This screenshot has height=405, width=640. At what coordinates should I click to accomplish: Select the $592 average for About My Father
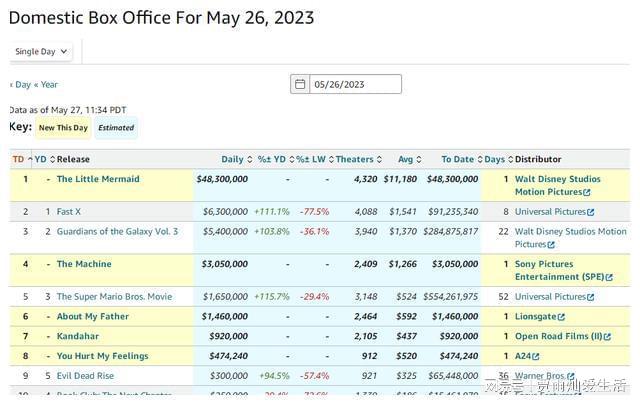[406, 316]
